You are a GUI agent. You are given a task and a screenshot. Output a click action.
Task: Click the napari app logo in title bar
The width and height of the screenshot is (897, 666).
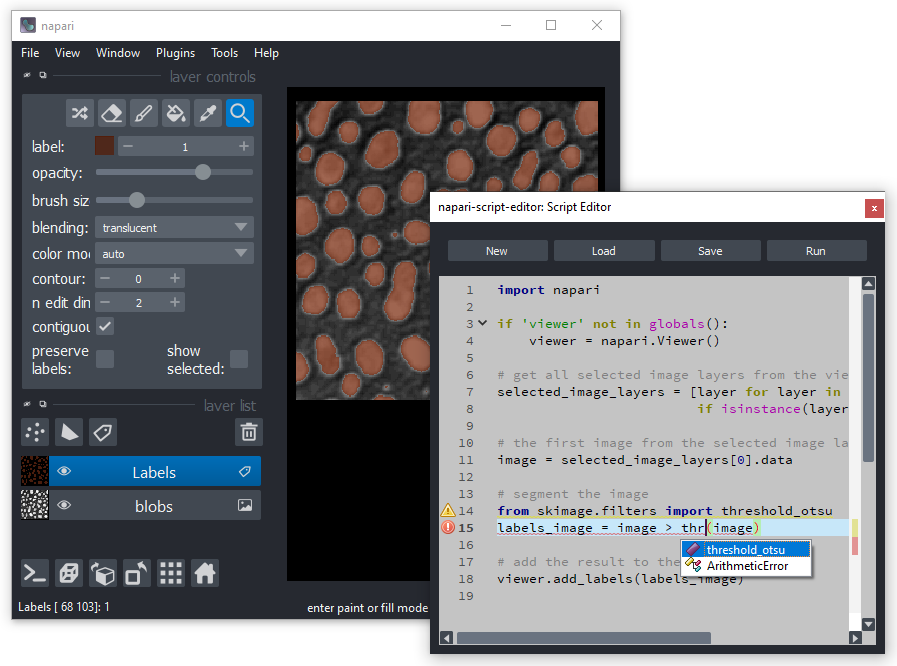point(28,25)
